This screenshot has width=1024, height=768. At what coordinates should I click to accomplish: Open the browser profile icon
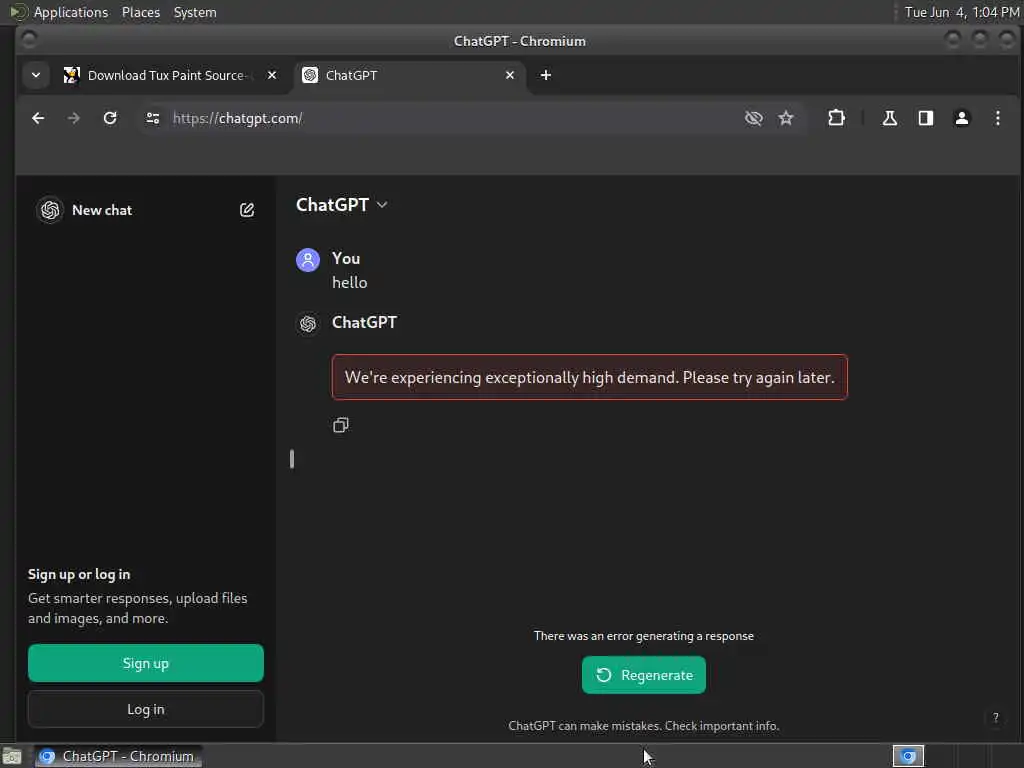(961, 118)
